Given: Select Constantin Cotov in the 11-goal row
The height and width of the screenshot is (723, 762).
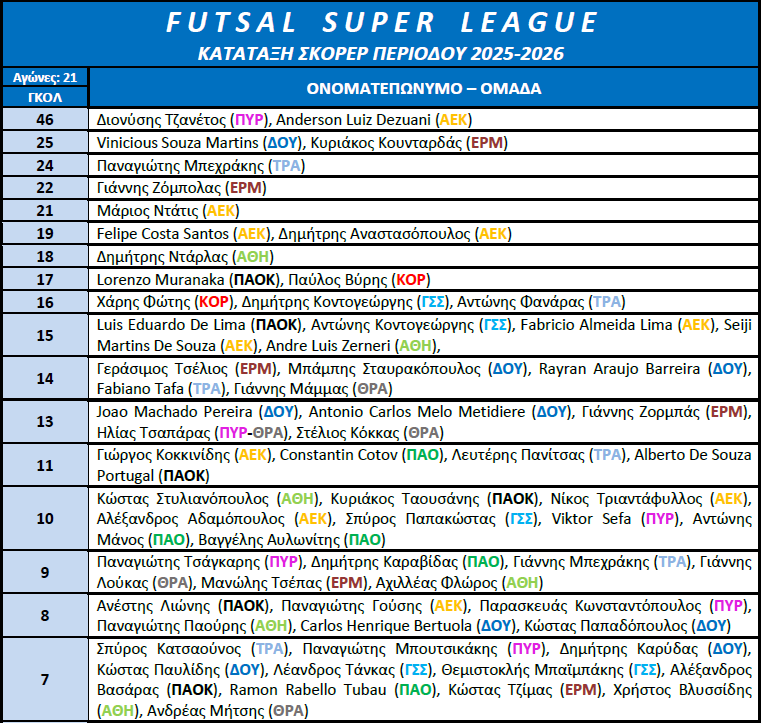Looking at the screenshot, I should 339,454.
